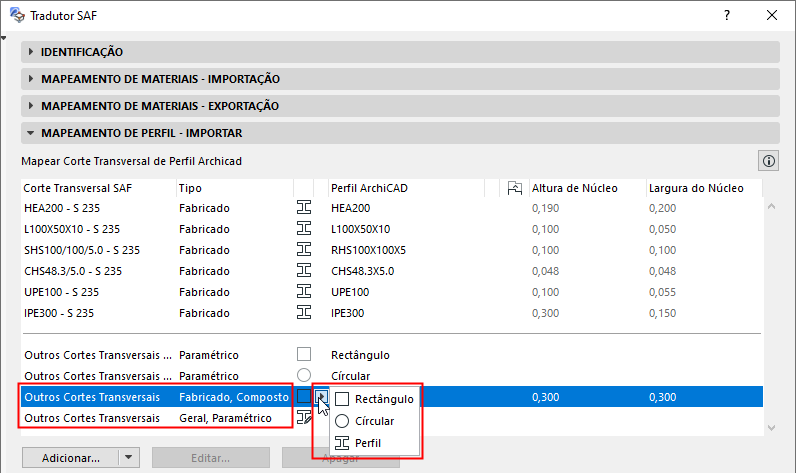796x473 pixels.
Task: Select the IPE300 - S 235 row
Action: point(392,313)
